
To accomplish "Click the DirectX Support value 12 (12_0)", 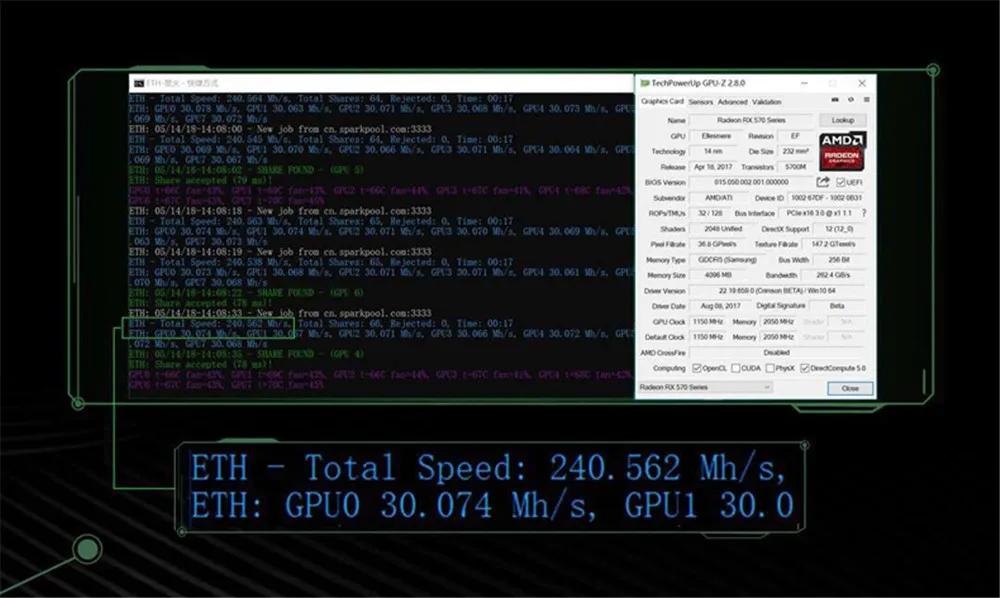I will pyautogui.click(x=839, y=229).
